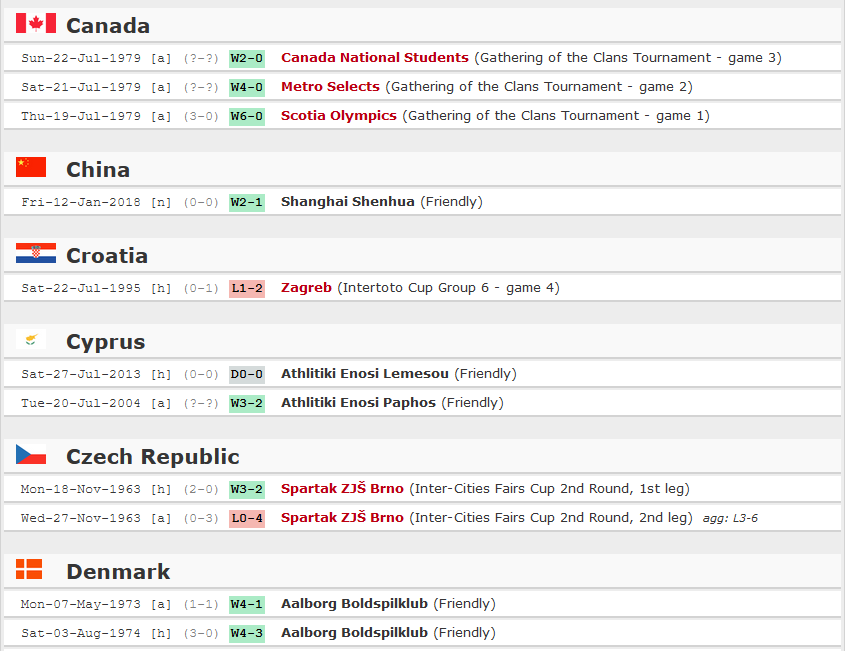Select the Czech Republic country heading

(x=153, y=457)
